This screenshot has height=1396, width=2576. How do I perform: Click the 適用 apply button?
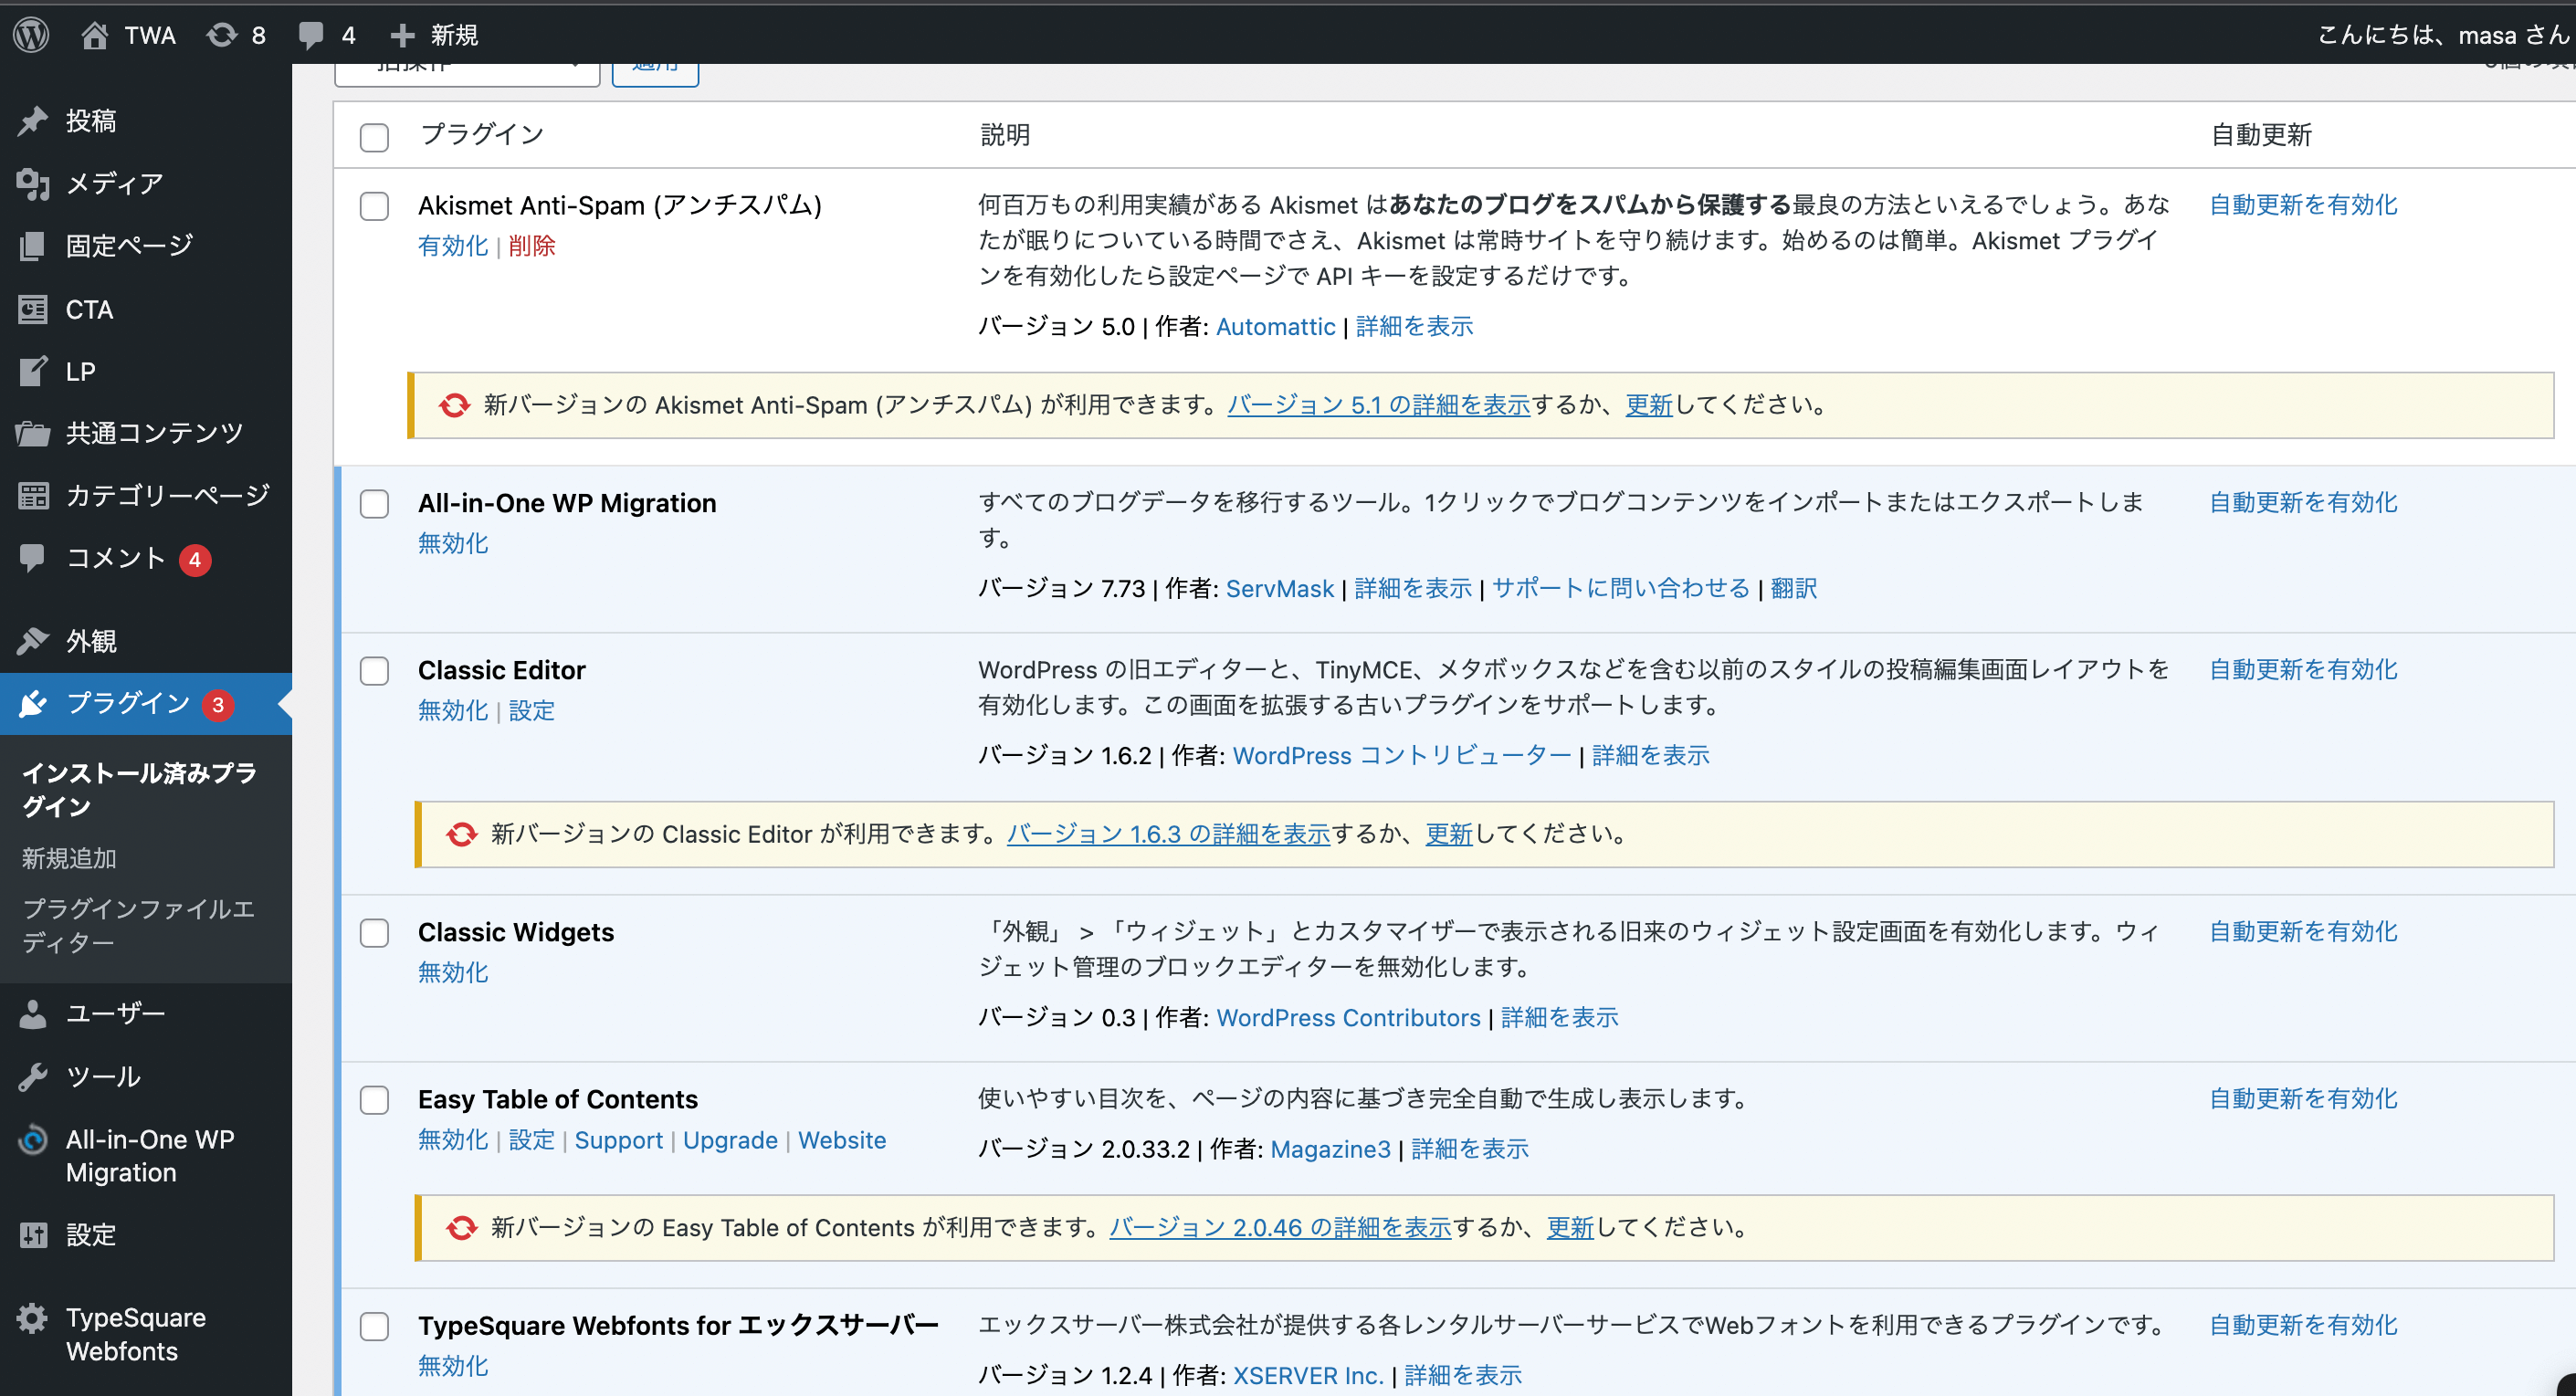tap(655, 74)
